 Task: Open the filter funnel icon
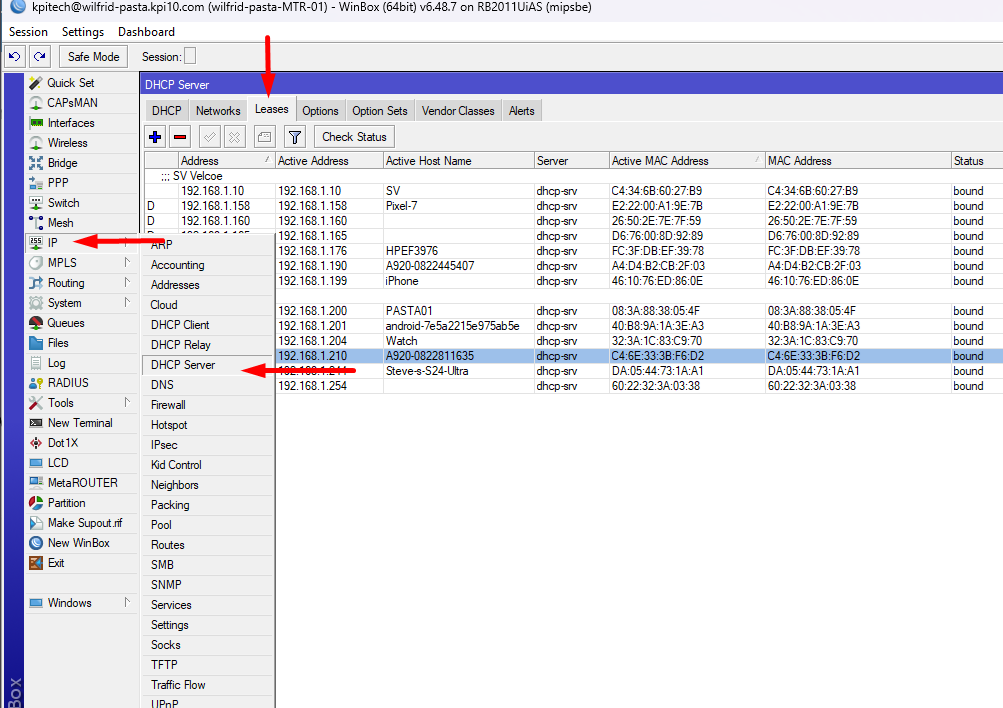click(294, 137)
